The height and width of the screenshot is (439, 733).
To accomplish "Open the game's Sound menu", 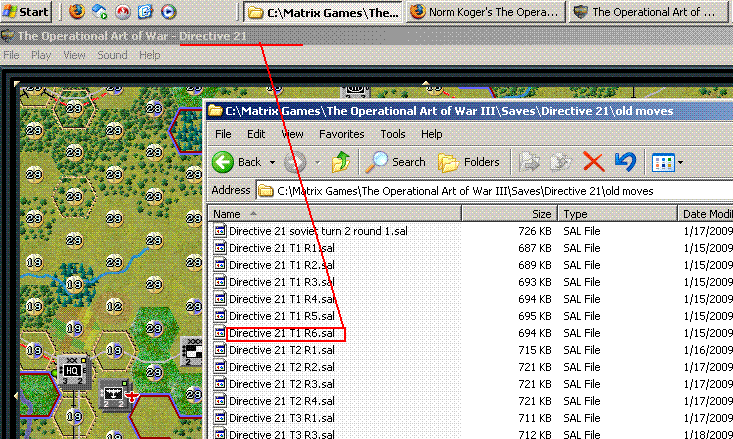I will tap(112, 55).
